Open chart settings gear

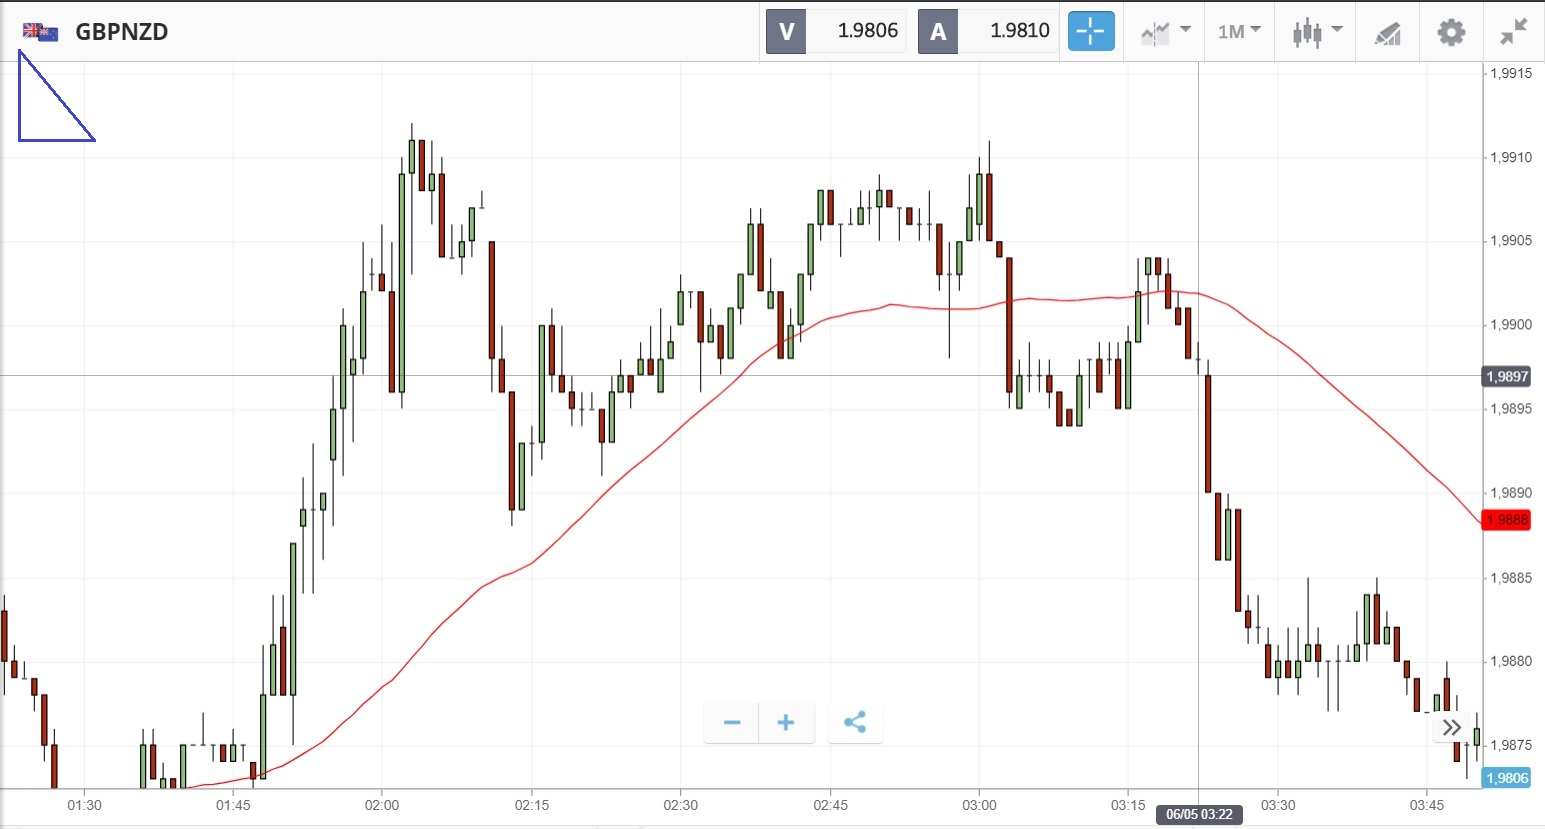point(1451,32)
